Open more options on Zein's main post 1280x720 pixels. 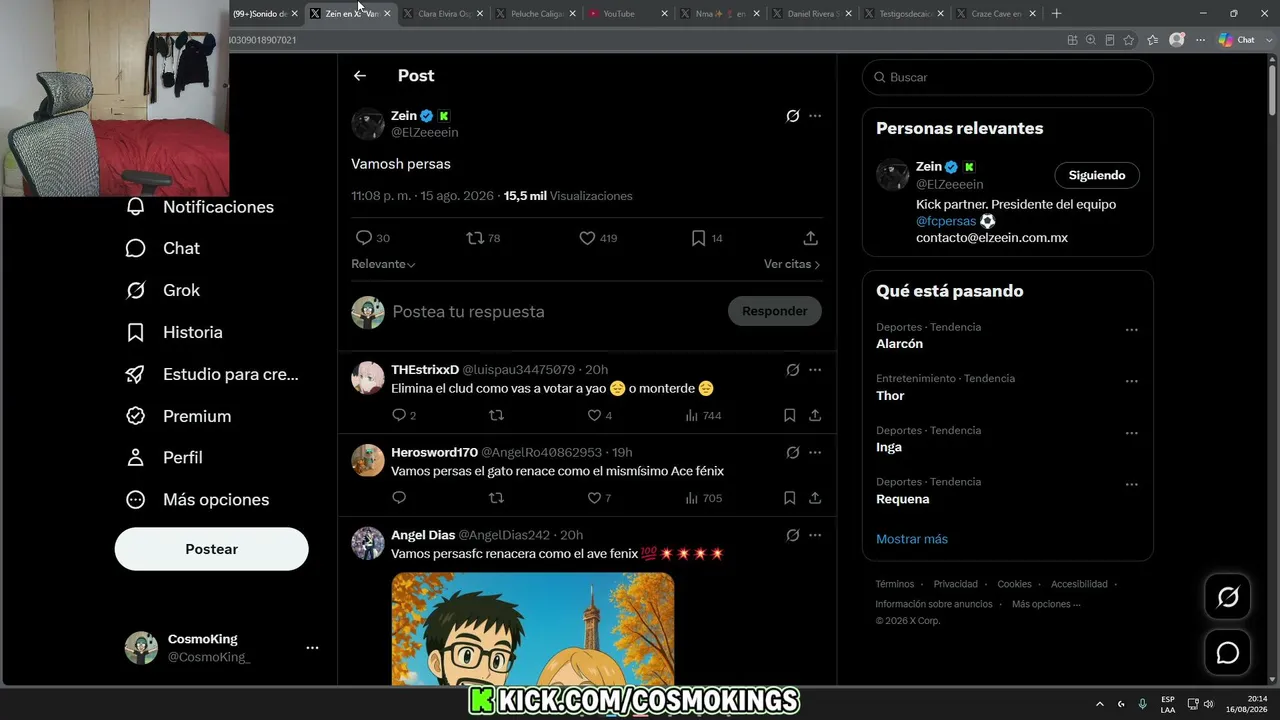point(815,116)
